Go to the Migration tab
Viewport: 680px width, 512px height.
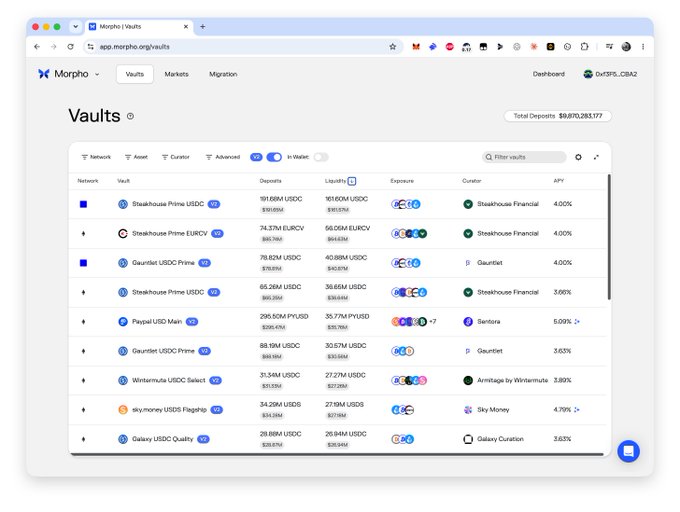pos(223,74)
